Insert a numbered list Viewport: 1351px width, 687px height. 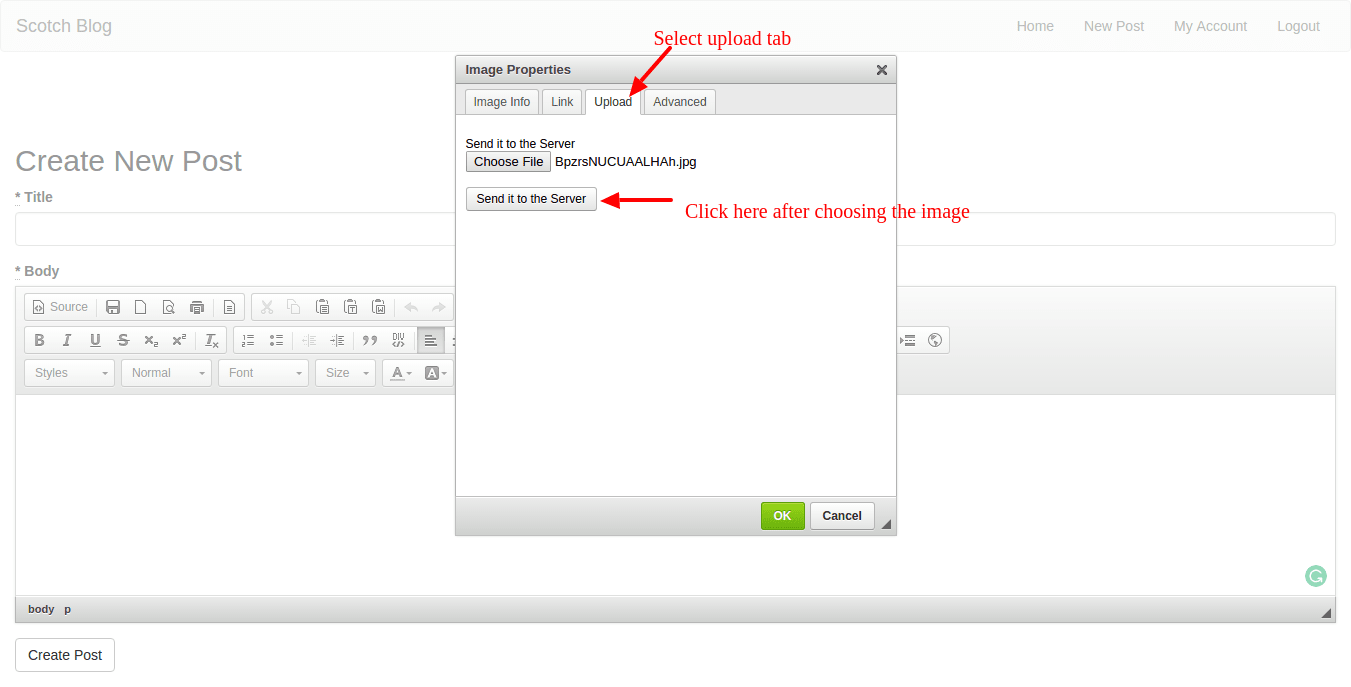click(x=248, y=340)
